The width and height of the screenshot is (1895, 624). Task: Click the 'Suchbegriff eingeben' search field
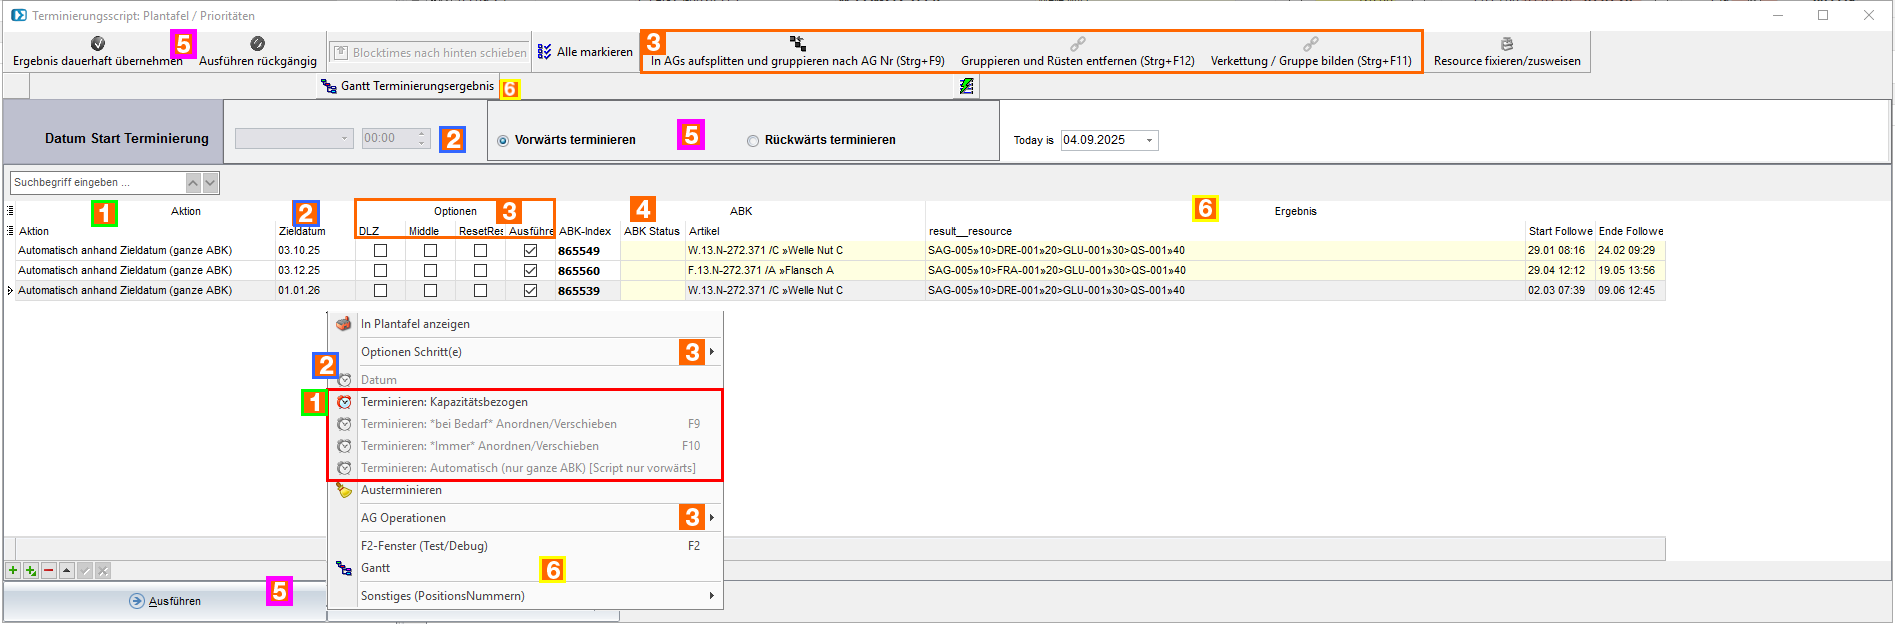(97, 183)
